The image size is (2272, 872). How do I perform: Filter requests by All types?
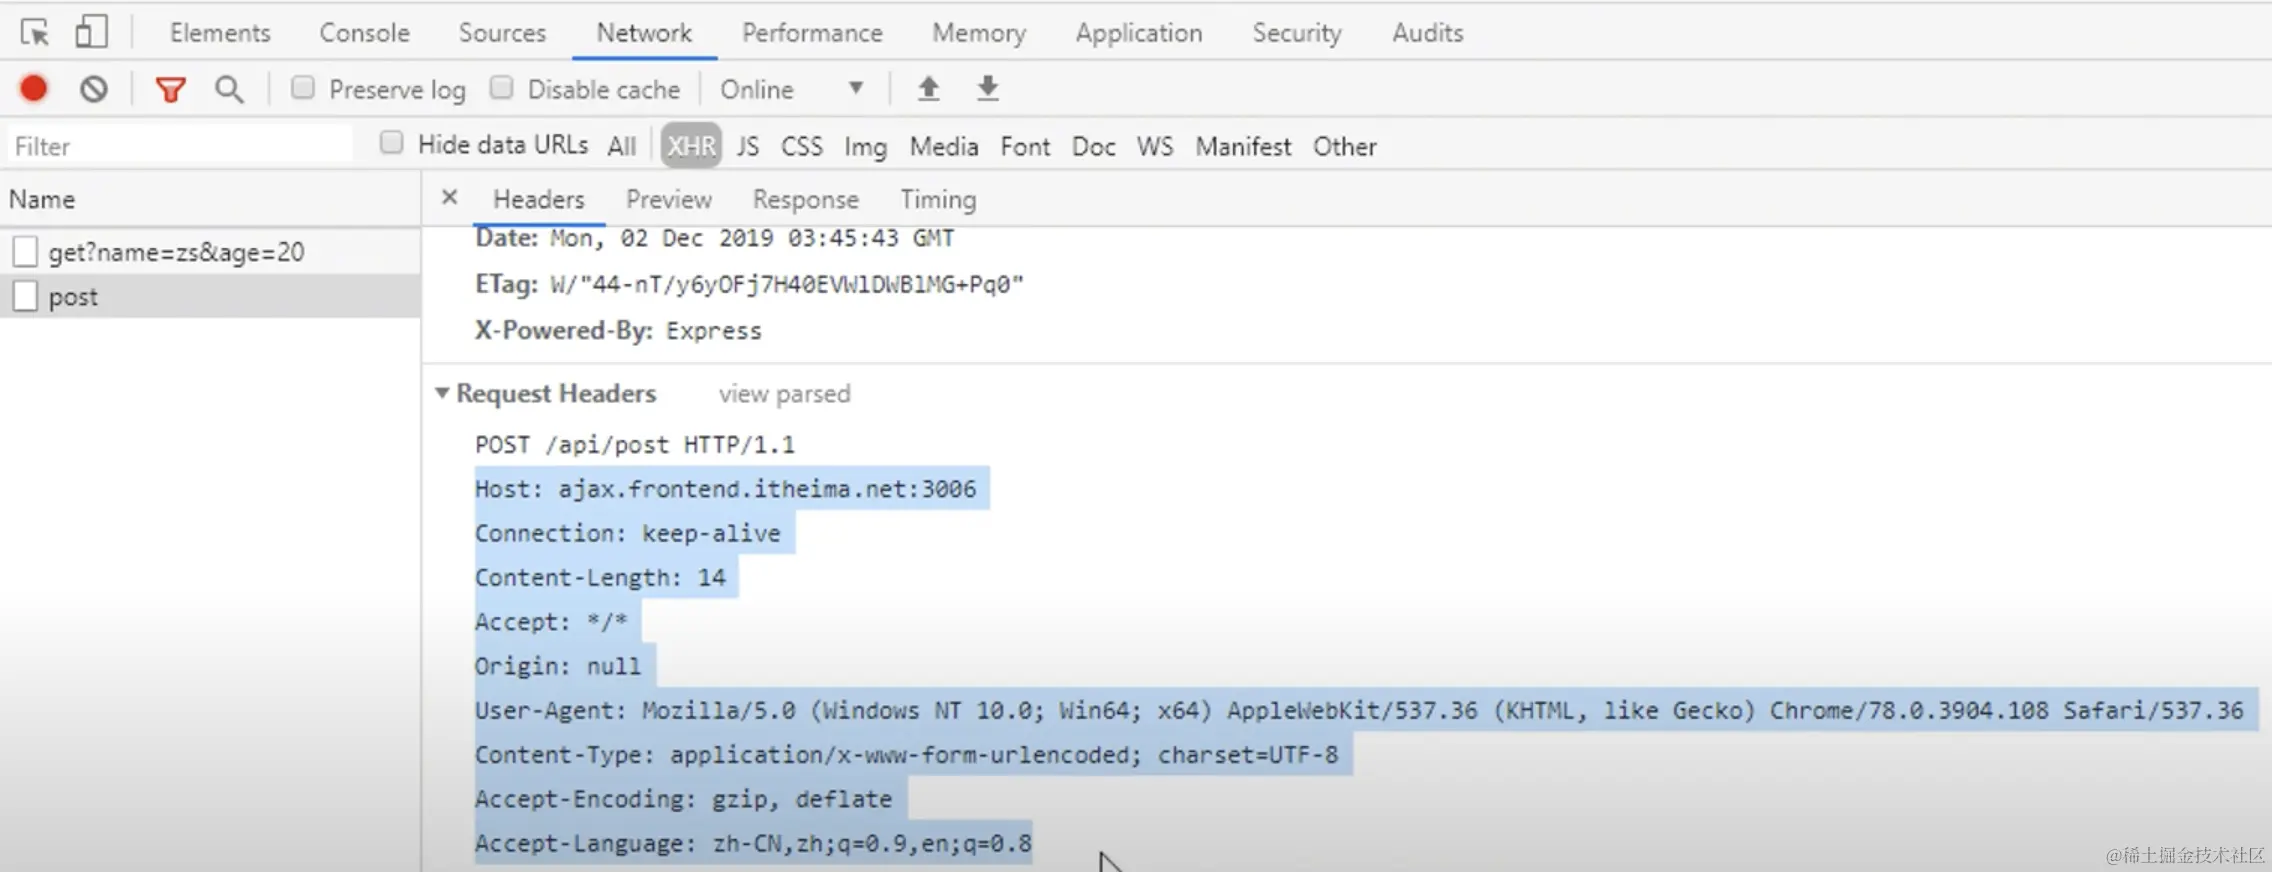622,146
